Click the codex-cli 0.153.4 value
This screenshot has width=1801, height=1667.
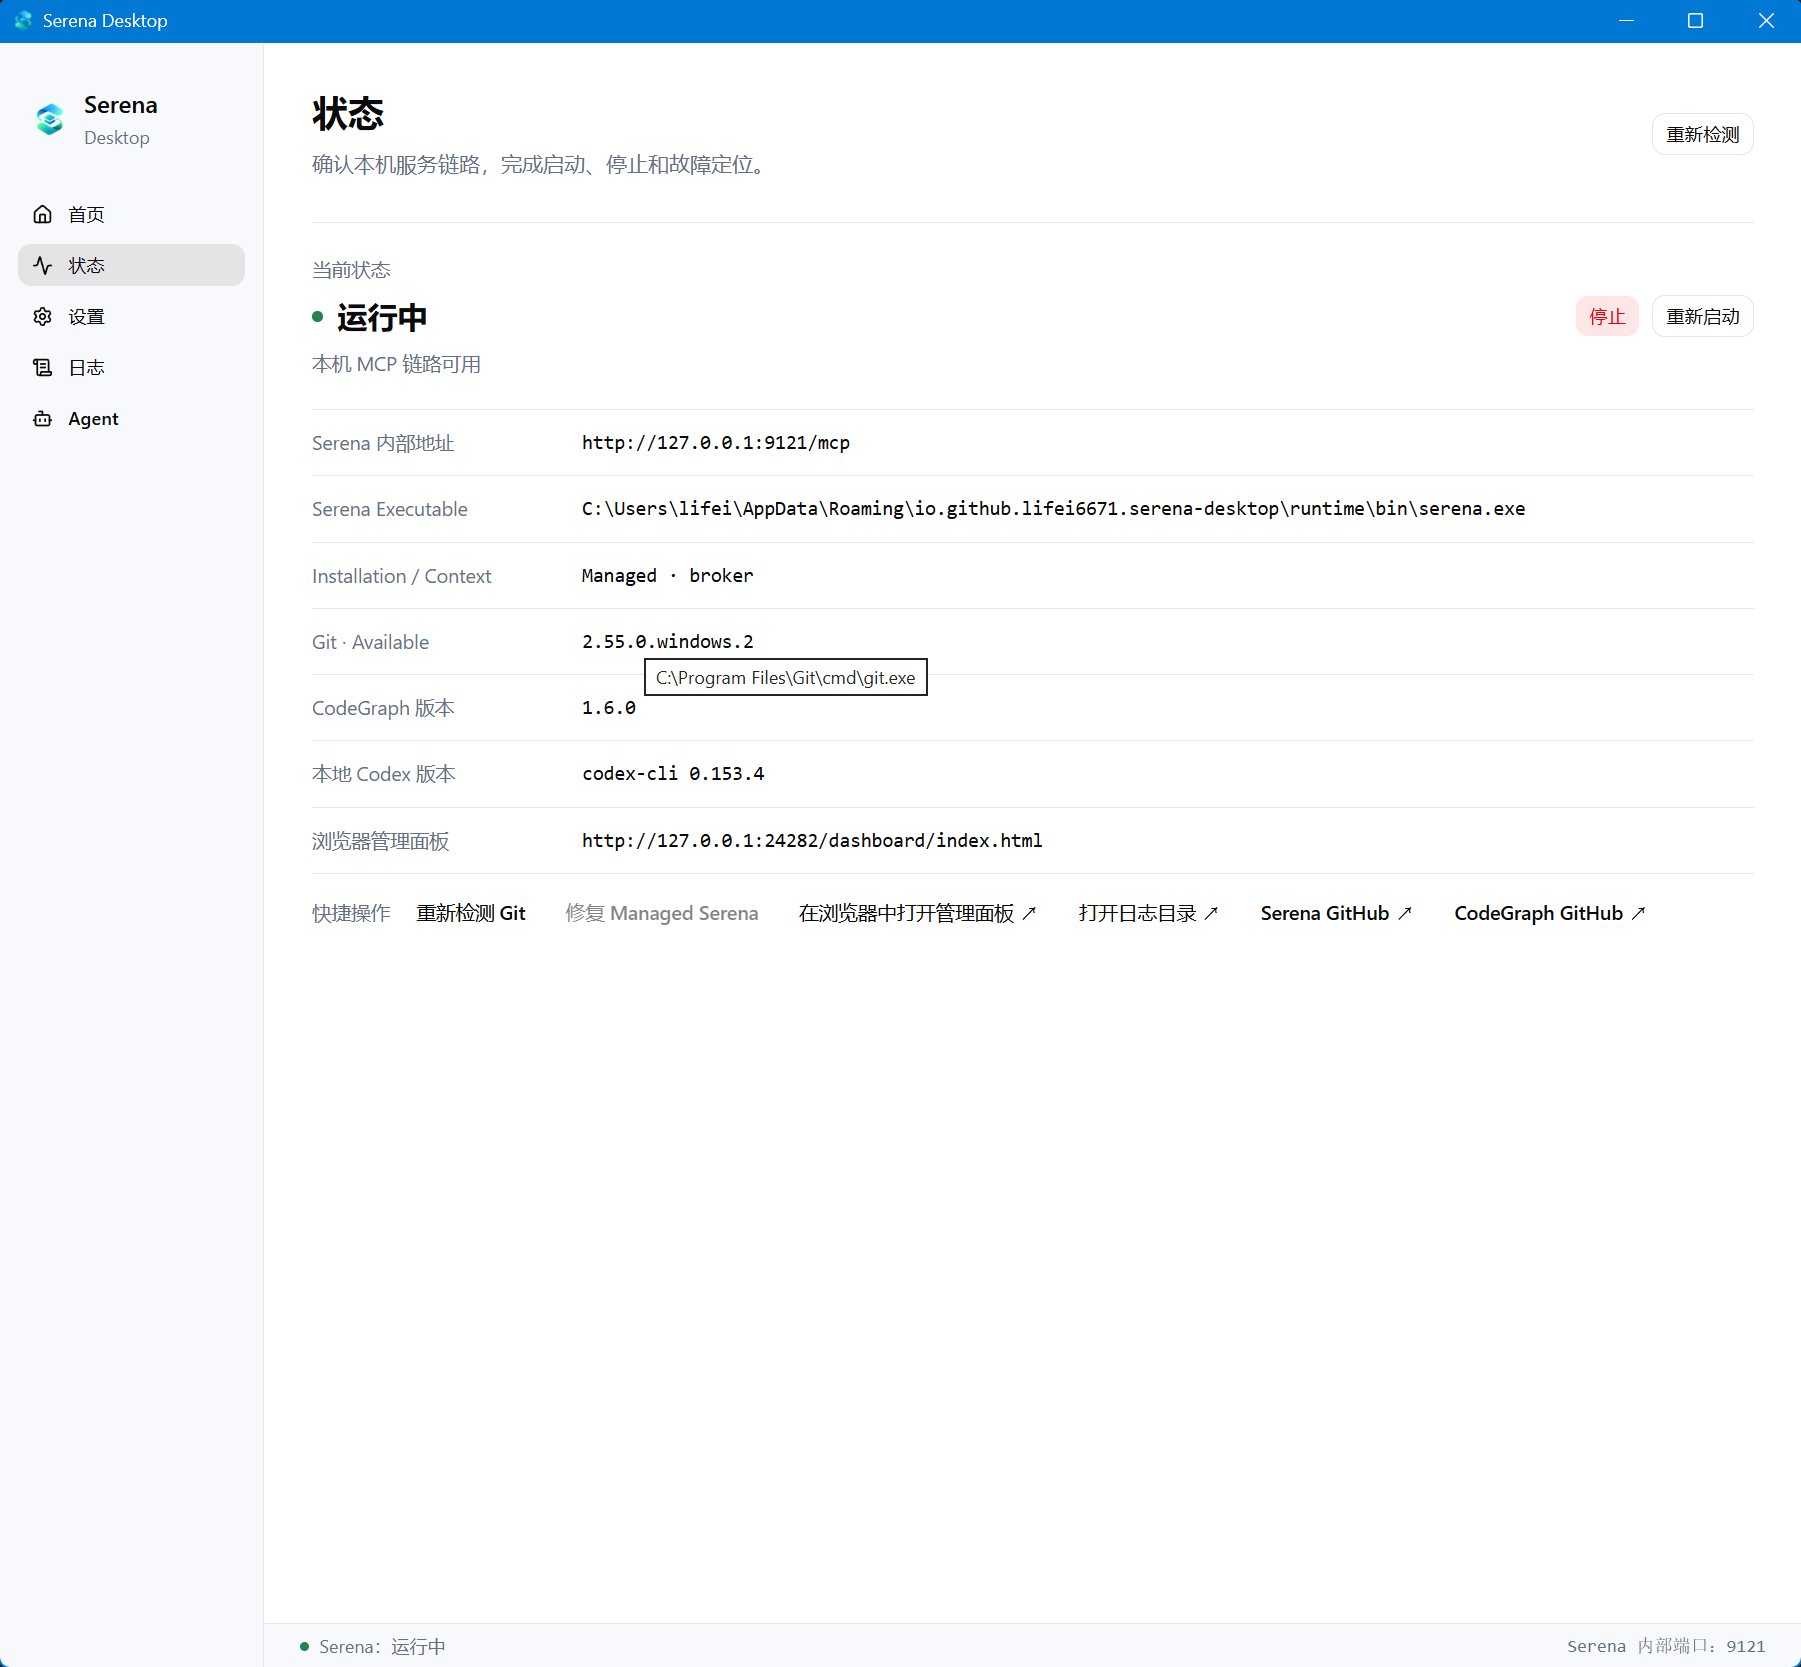point(673,773)
